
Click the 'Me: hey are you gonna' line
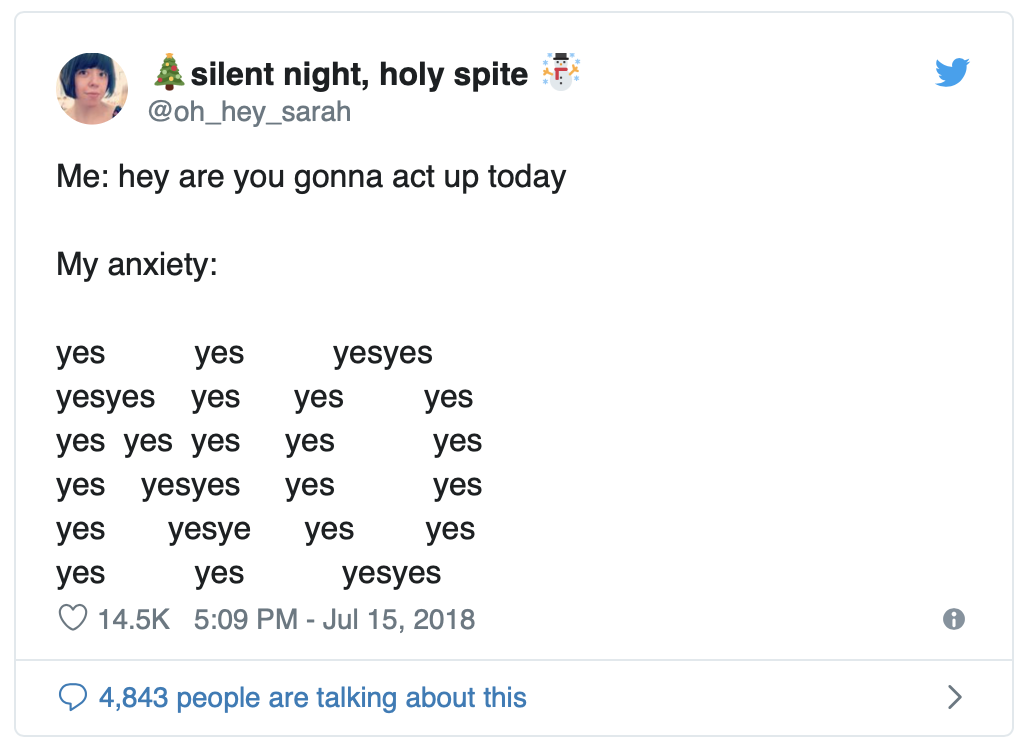click(311, 177)
